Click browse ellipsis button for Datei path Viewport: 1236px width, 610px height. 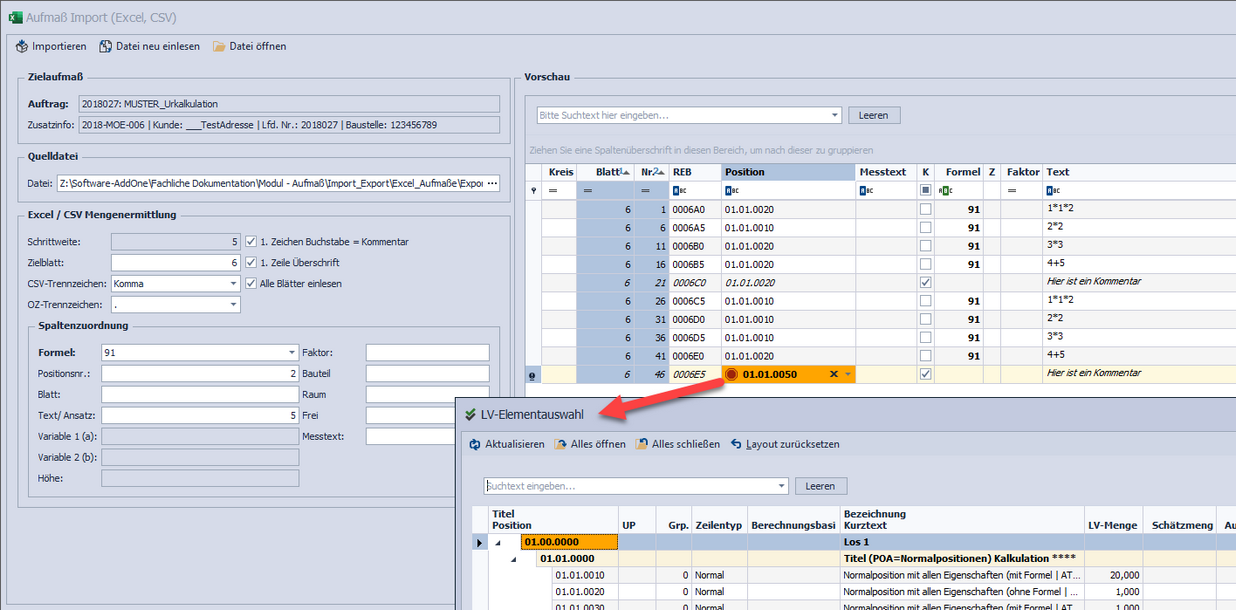pyautogui.click(x=491, y=184)
